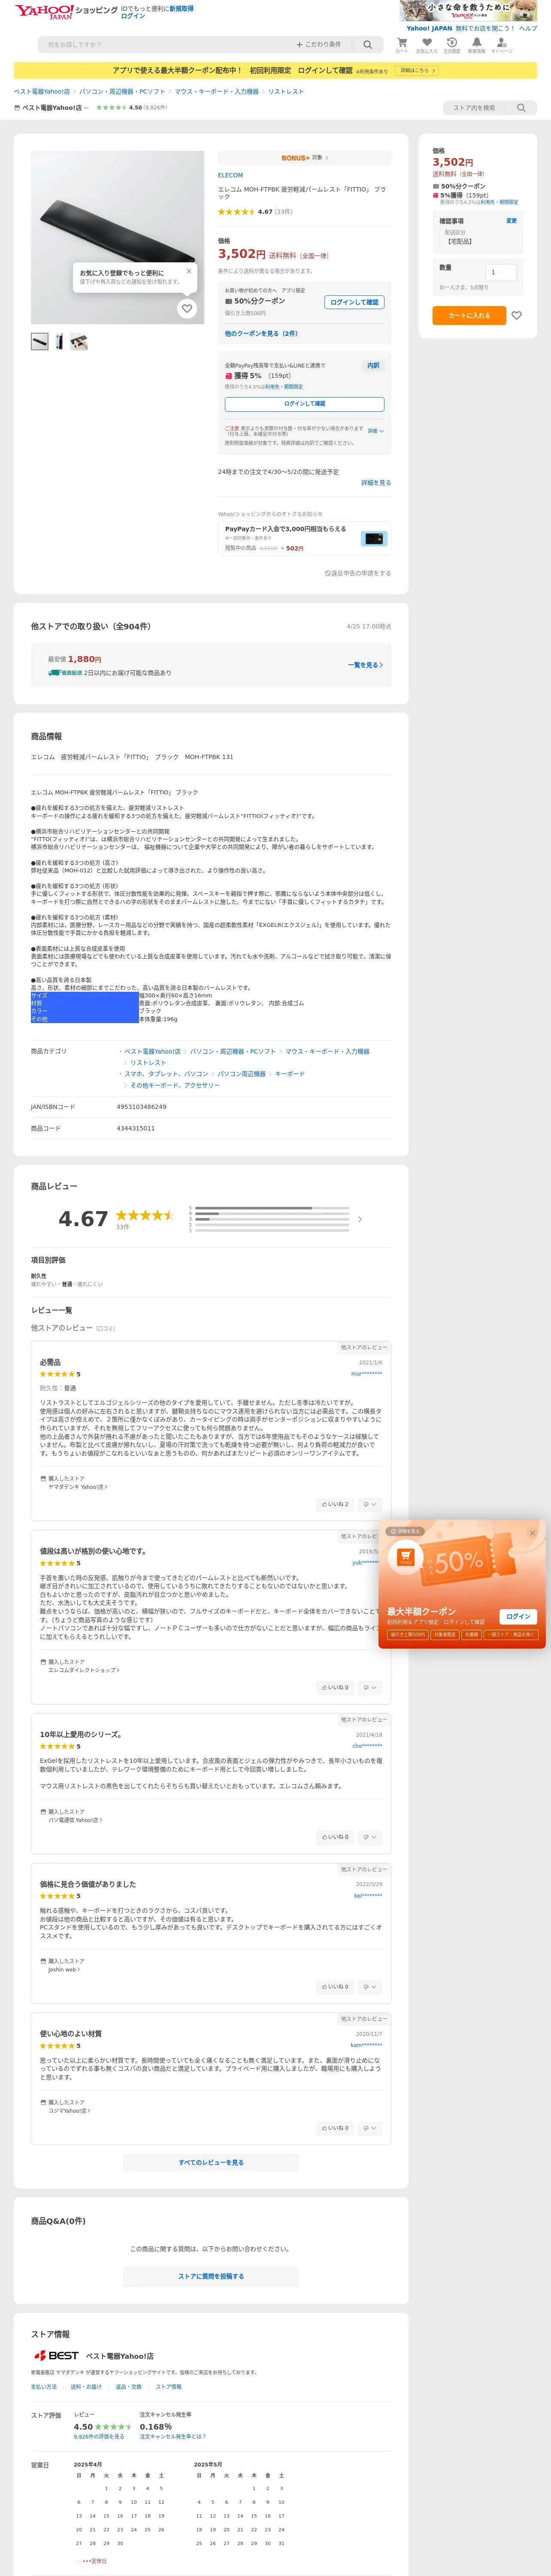Viewport: 551px width, 2576px height.
Task: Click the ELECOM brand link
Action: click(230, 175)
